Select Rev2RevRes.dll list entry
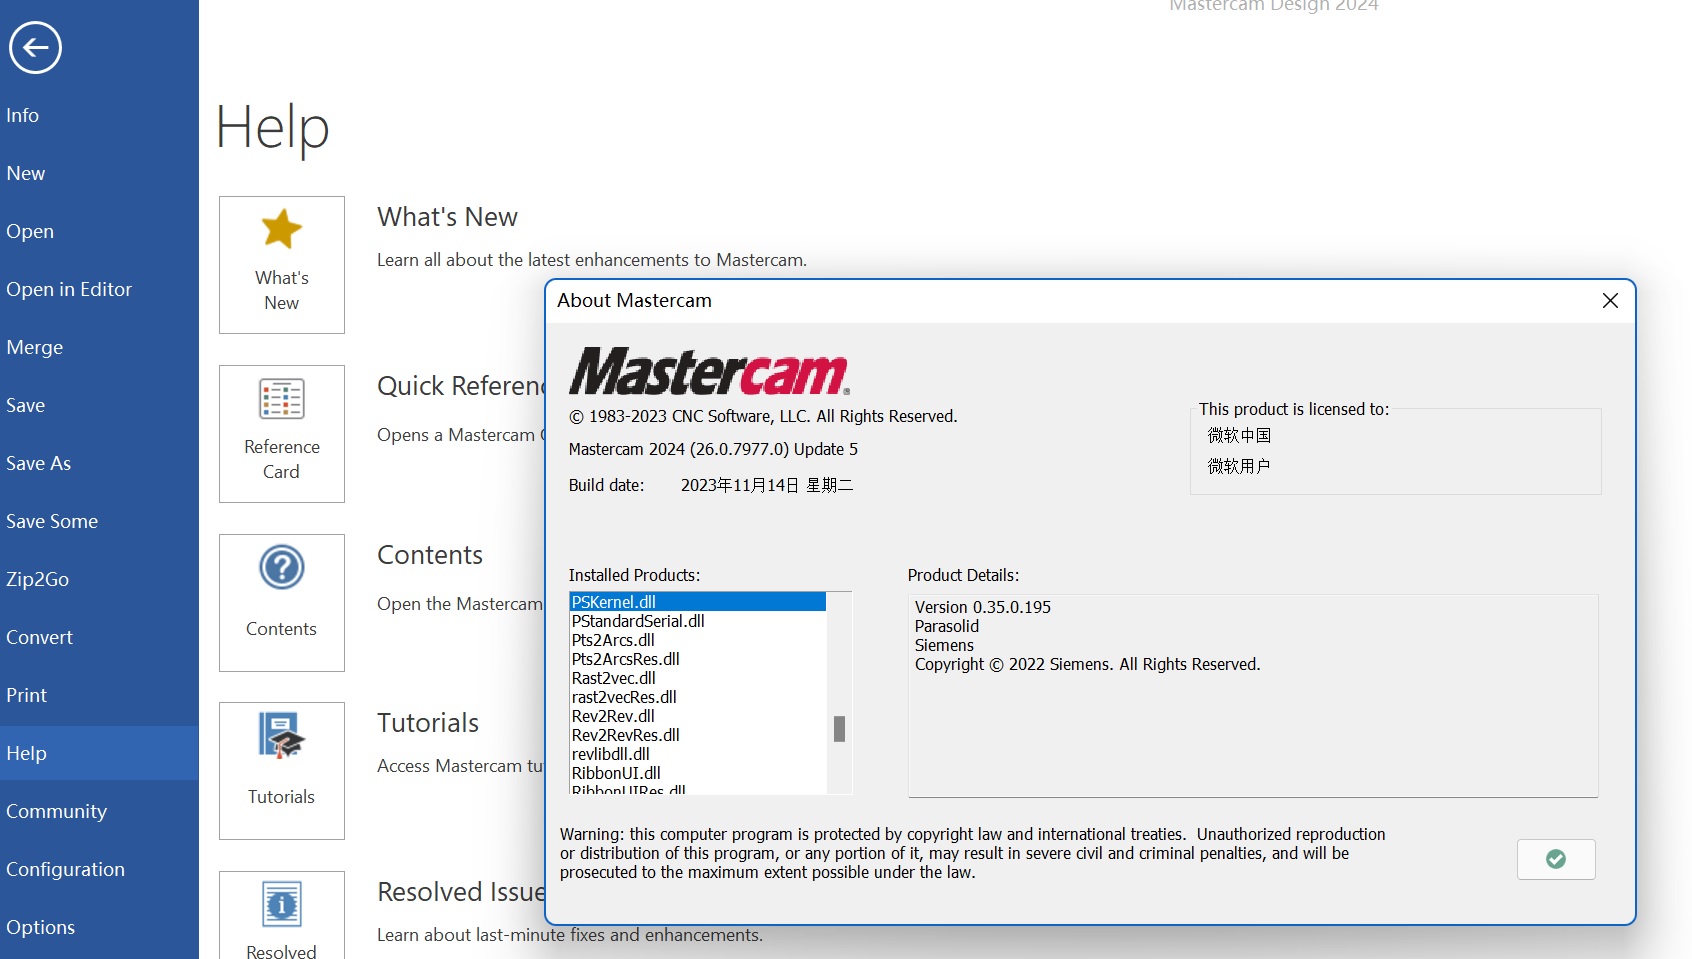The width and height of the screenshot is (1692, 959). click(x=698, y=735)
